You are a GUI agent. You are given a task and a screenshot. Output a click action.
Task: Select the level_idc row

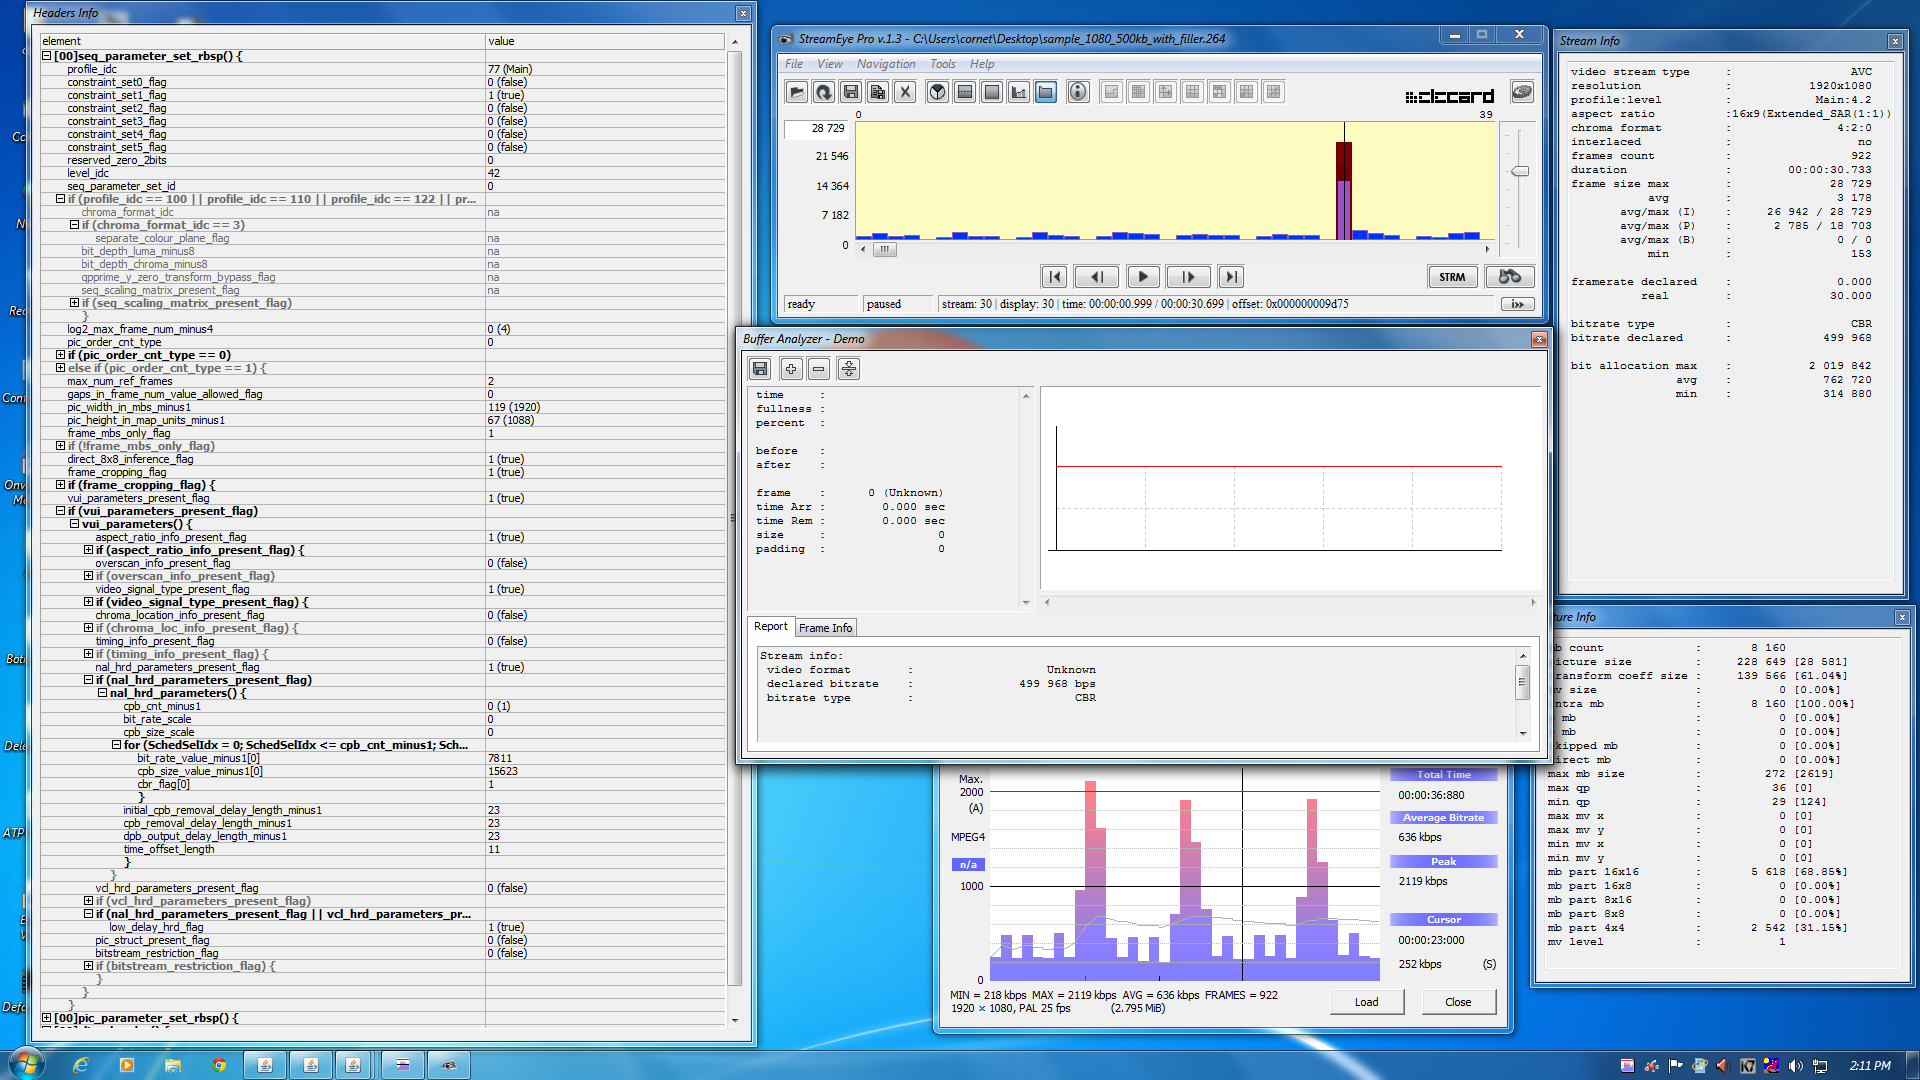(382, 173)
